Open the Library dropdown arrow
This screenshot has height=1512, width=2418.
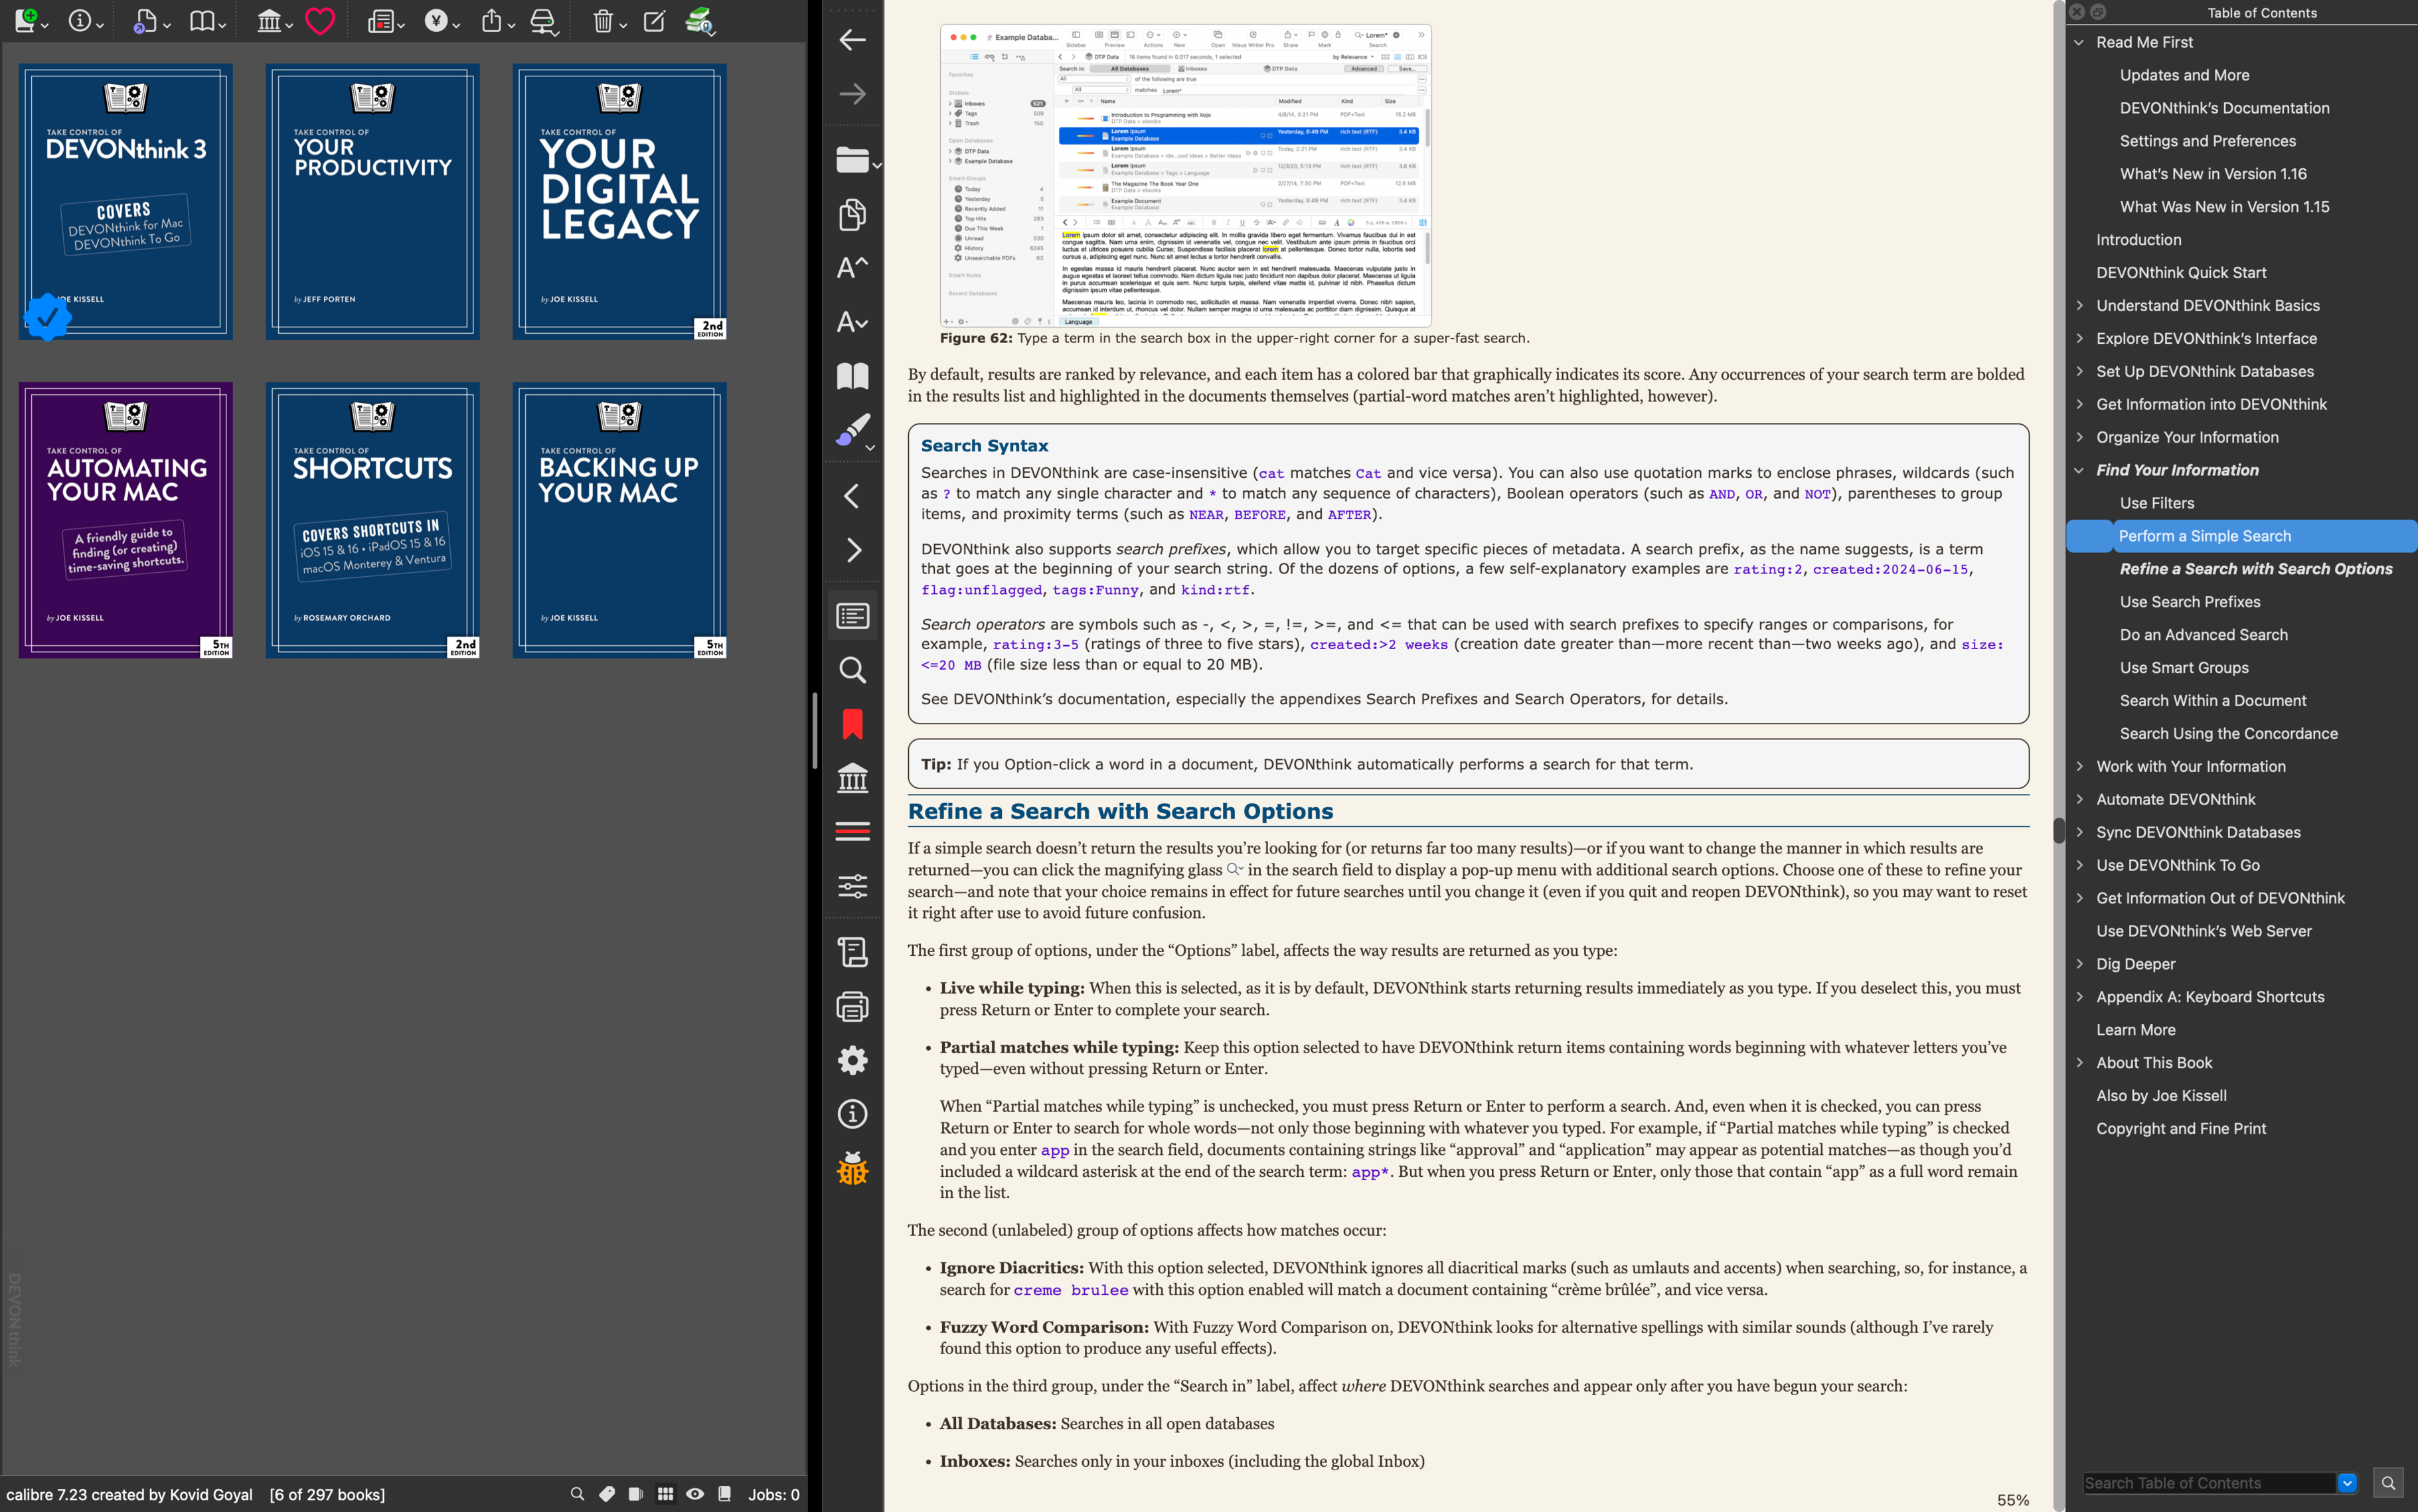(x=289, y=25)
